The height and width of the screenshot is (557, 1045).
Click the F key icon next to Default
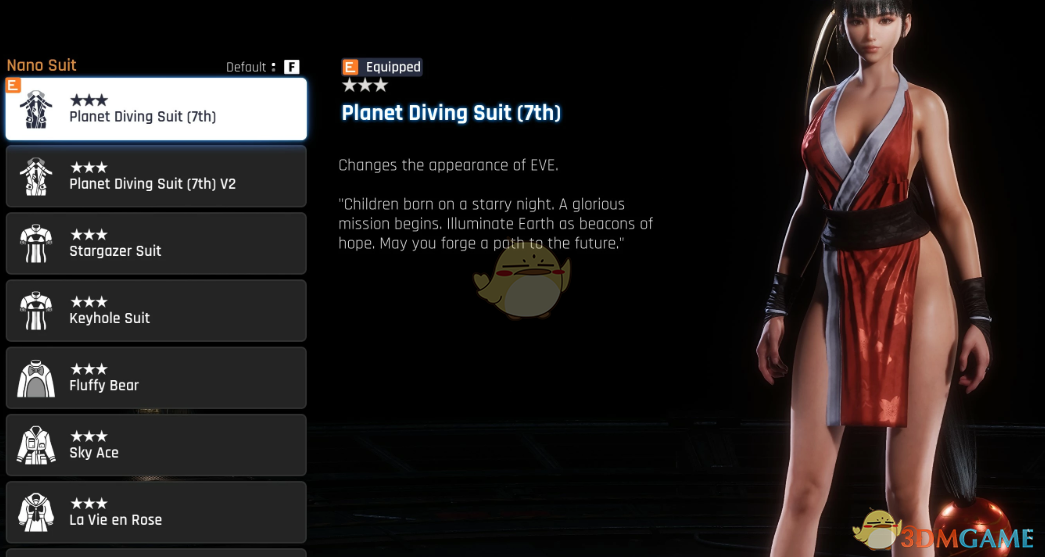[291, 67]
